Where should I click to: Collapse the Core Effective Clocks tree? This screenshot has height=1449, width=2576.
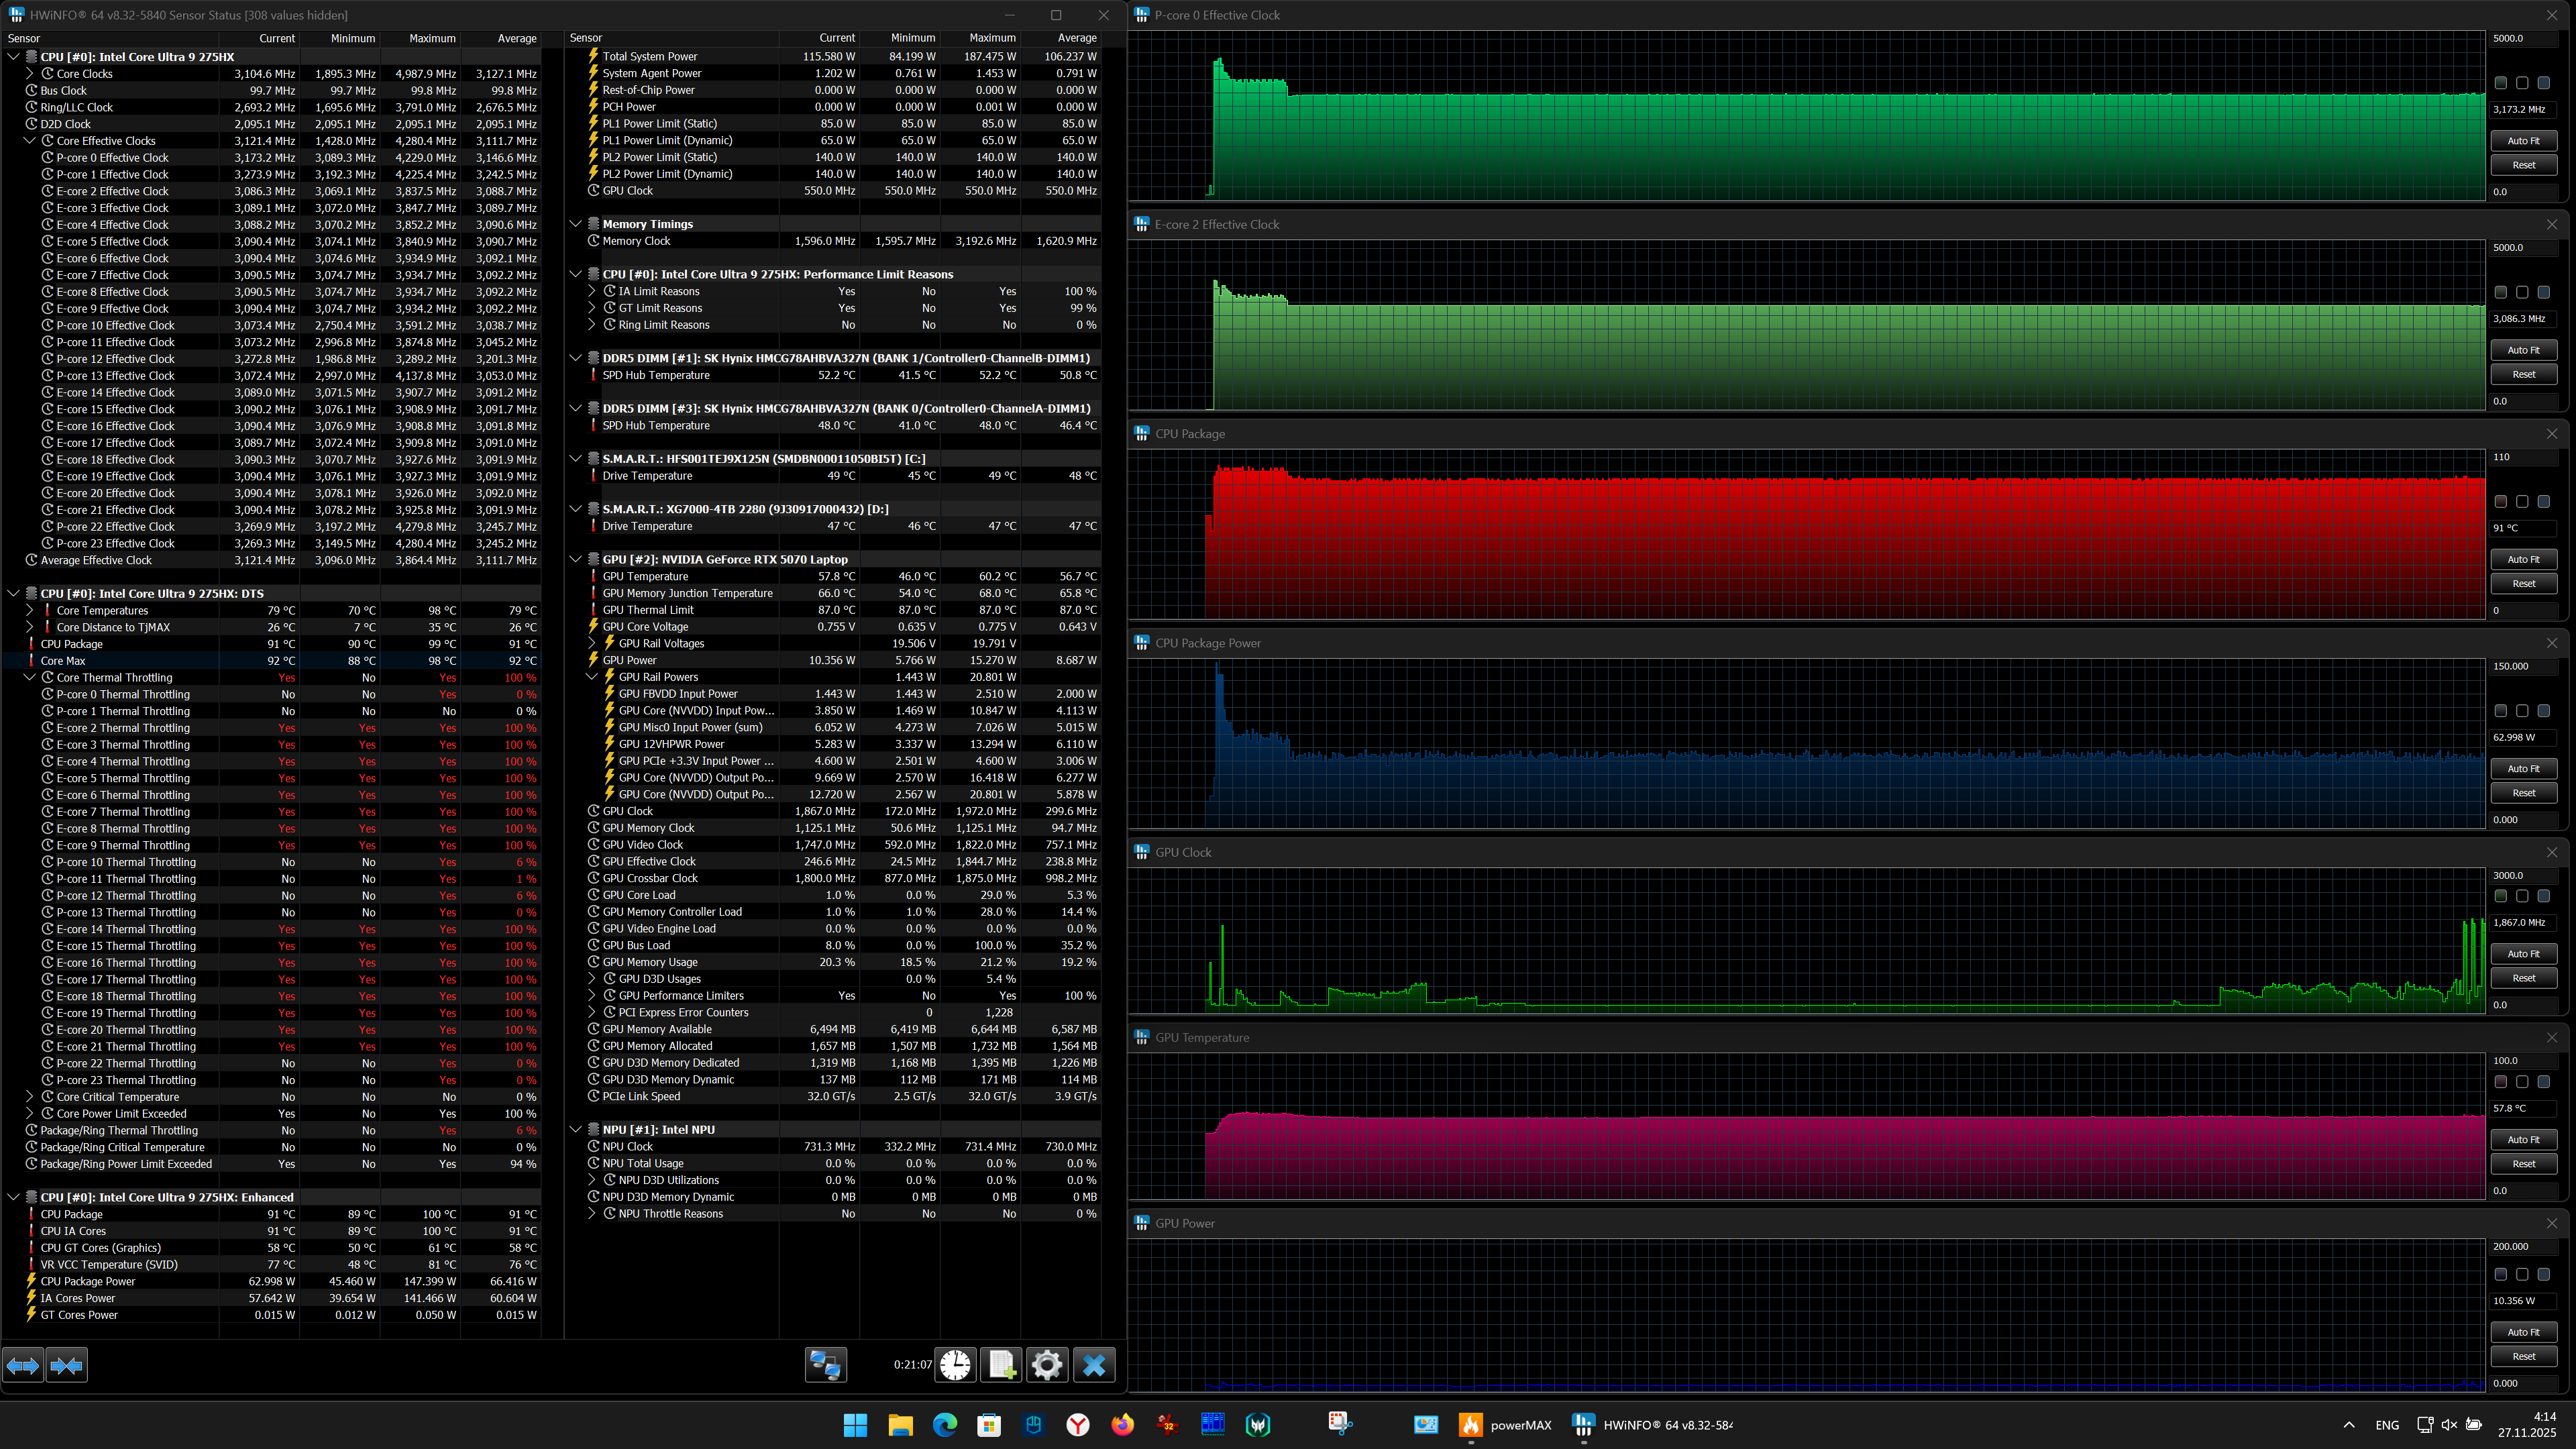[x=30, y=141]
